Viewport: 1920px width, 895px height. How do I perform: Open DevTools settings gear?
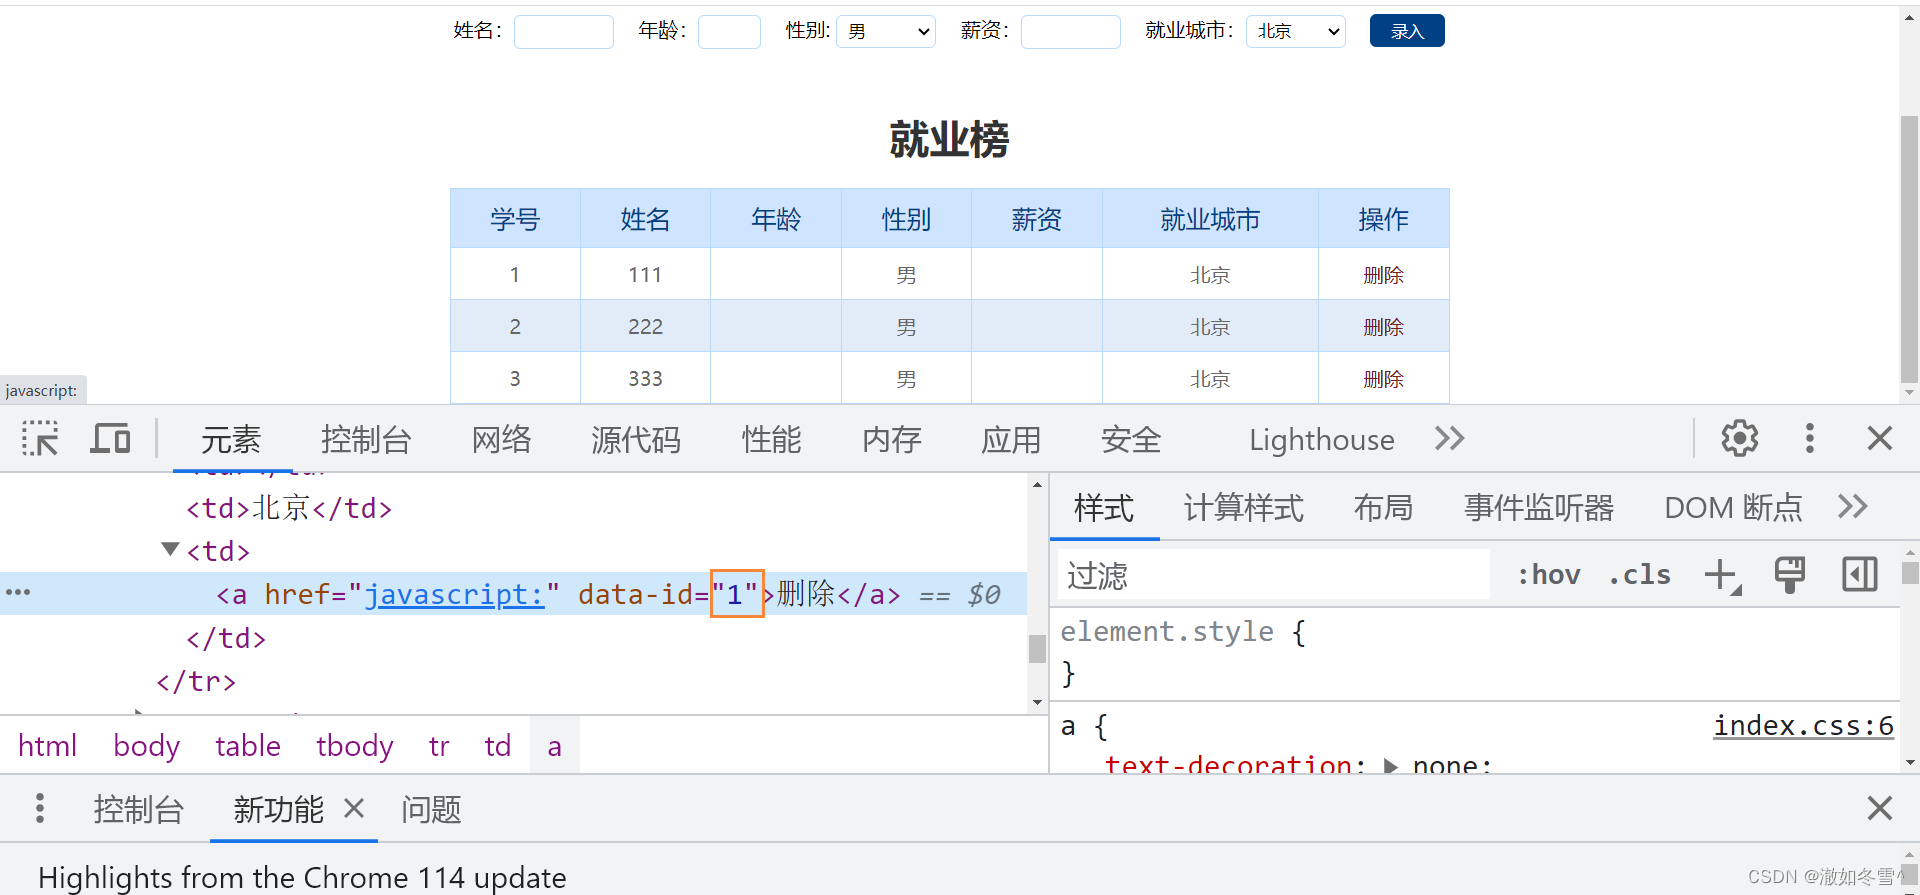(1739, 438)
